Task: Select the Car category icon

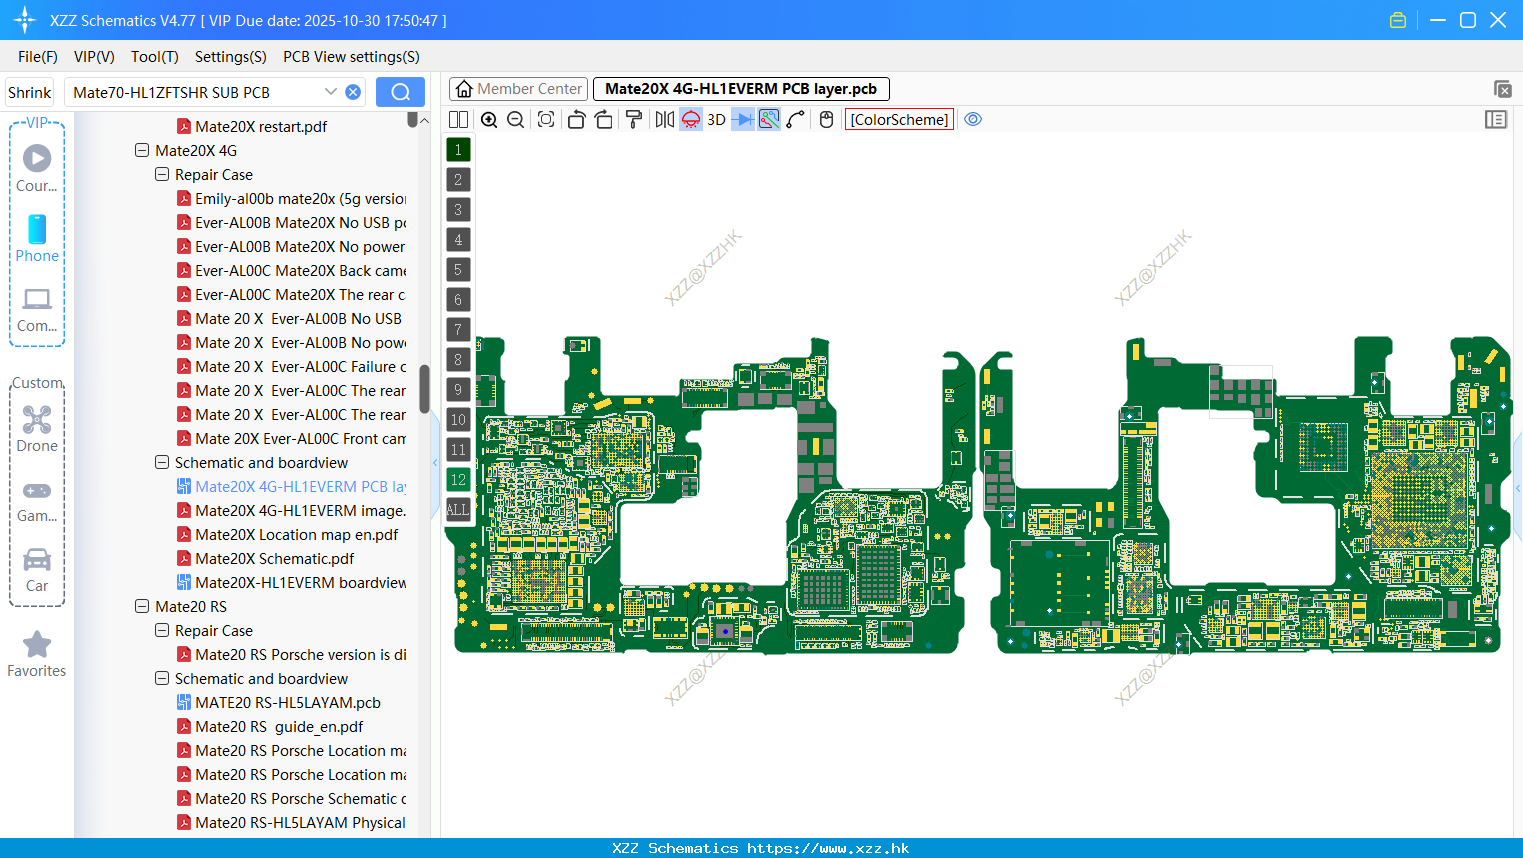Action: [37, 570]
